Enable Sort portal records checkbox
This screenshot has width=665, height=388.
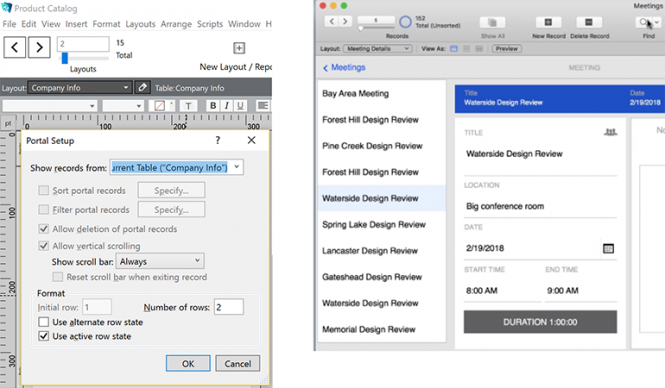(43, 190)
